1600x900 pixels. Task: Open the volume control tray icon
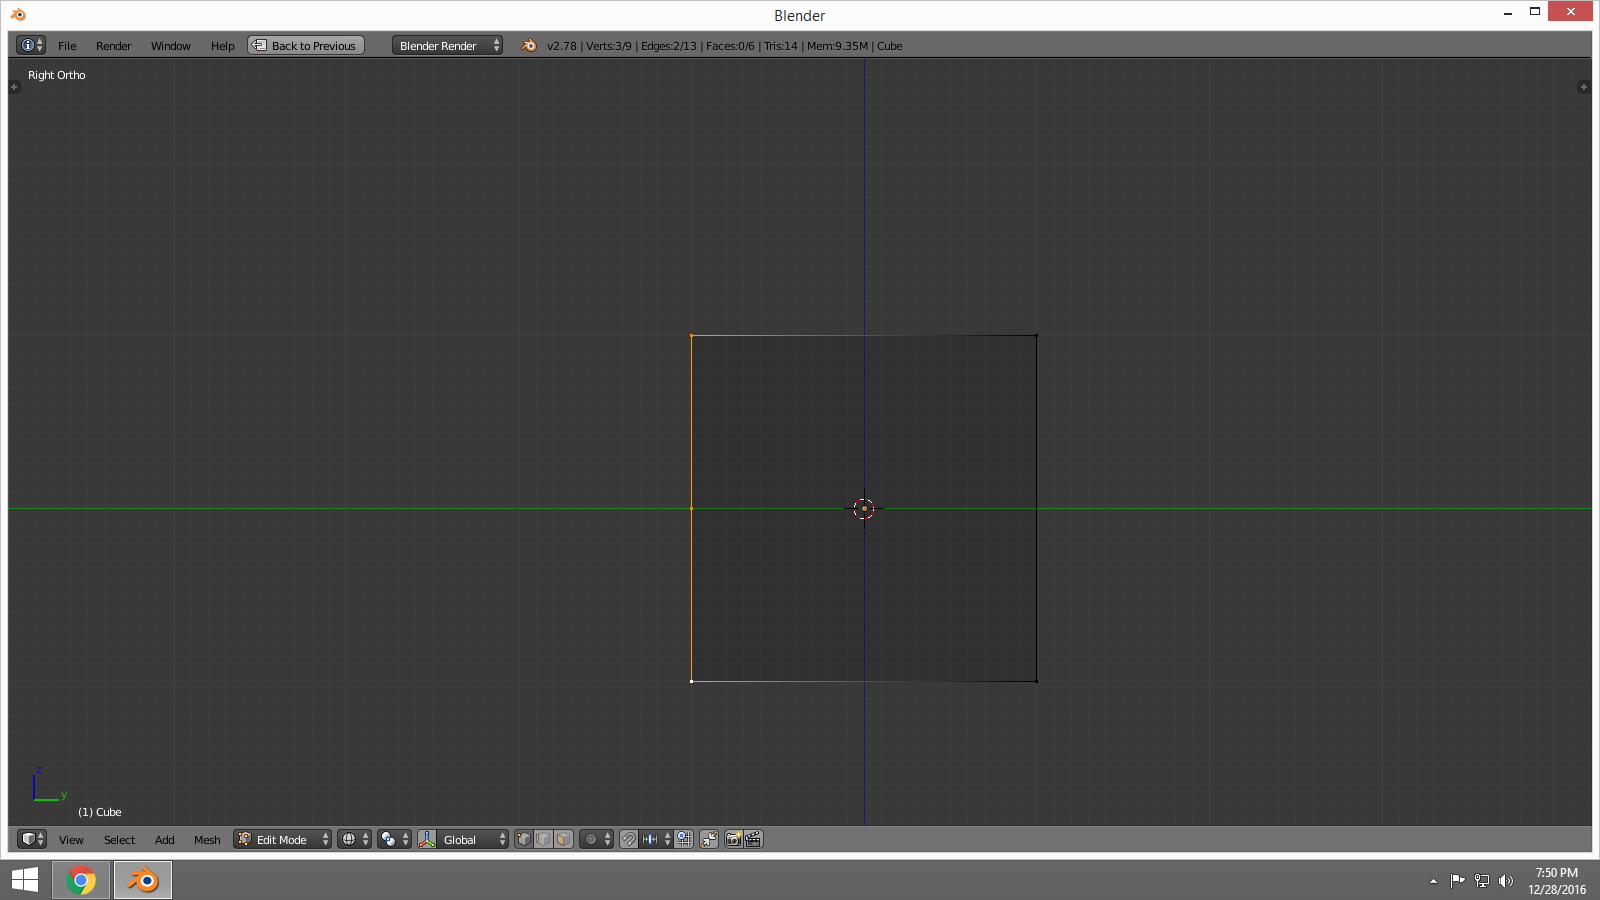1506,881
